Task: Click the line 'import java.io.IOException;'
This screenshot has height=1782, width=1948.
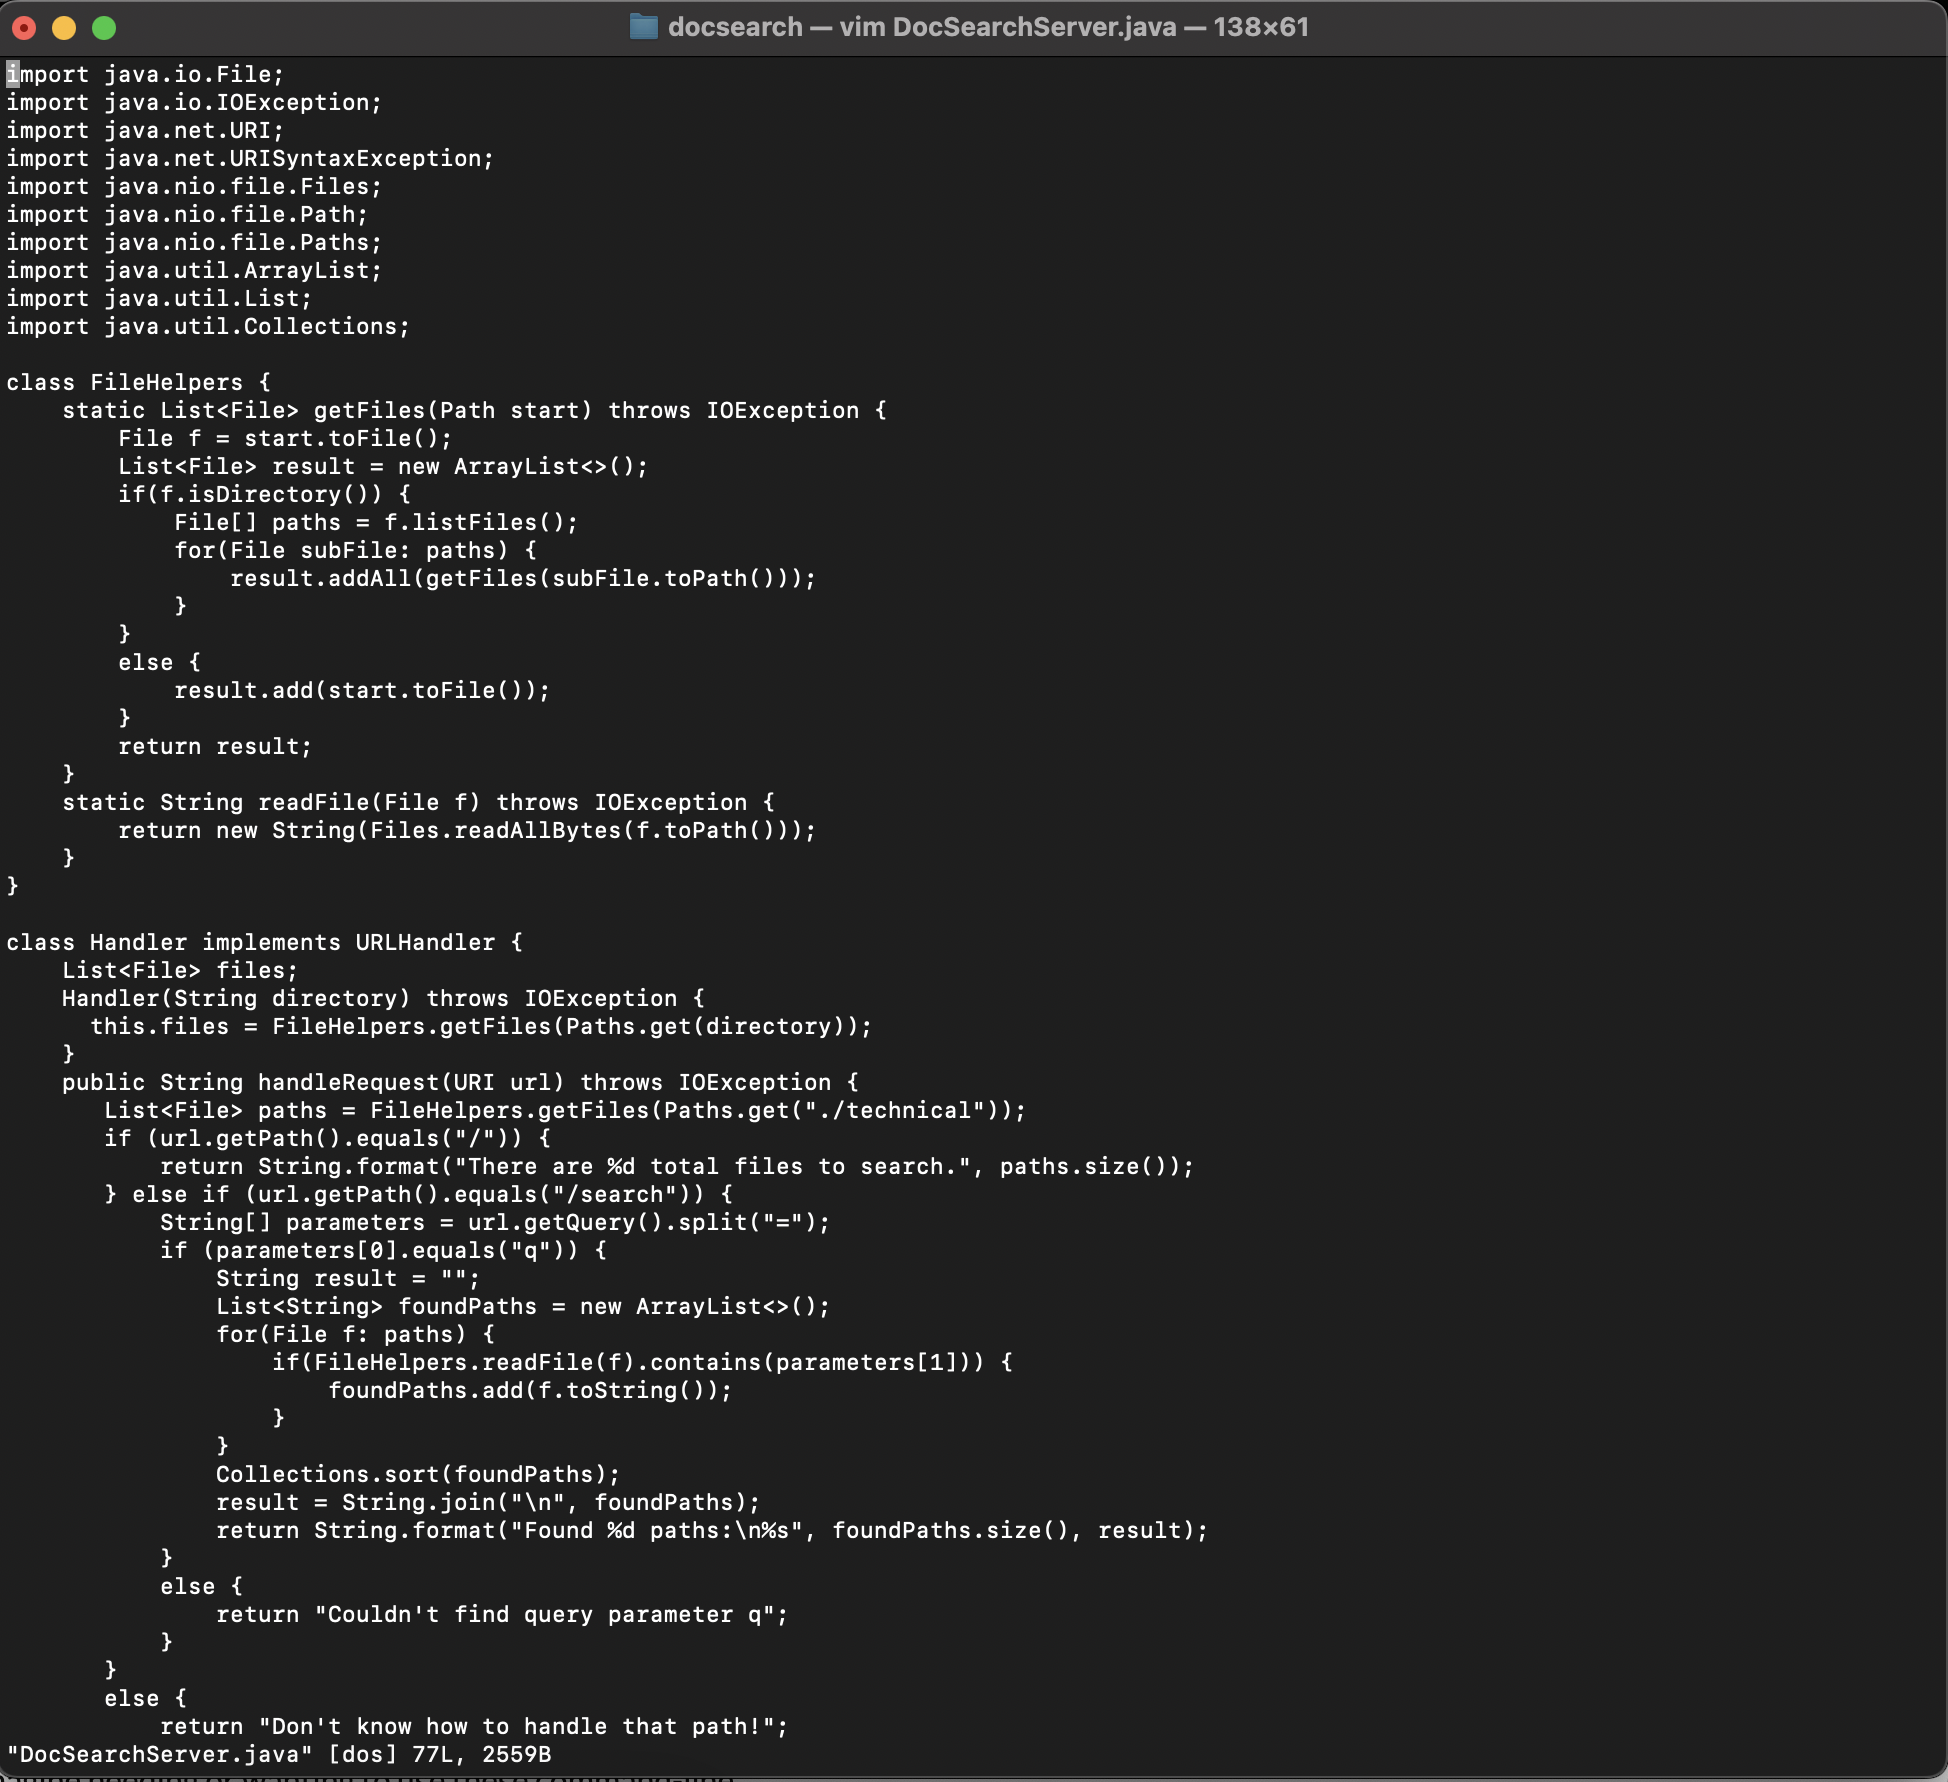Action: click(195, 103)
